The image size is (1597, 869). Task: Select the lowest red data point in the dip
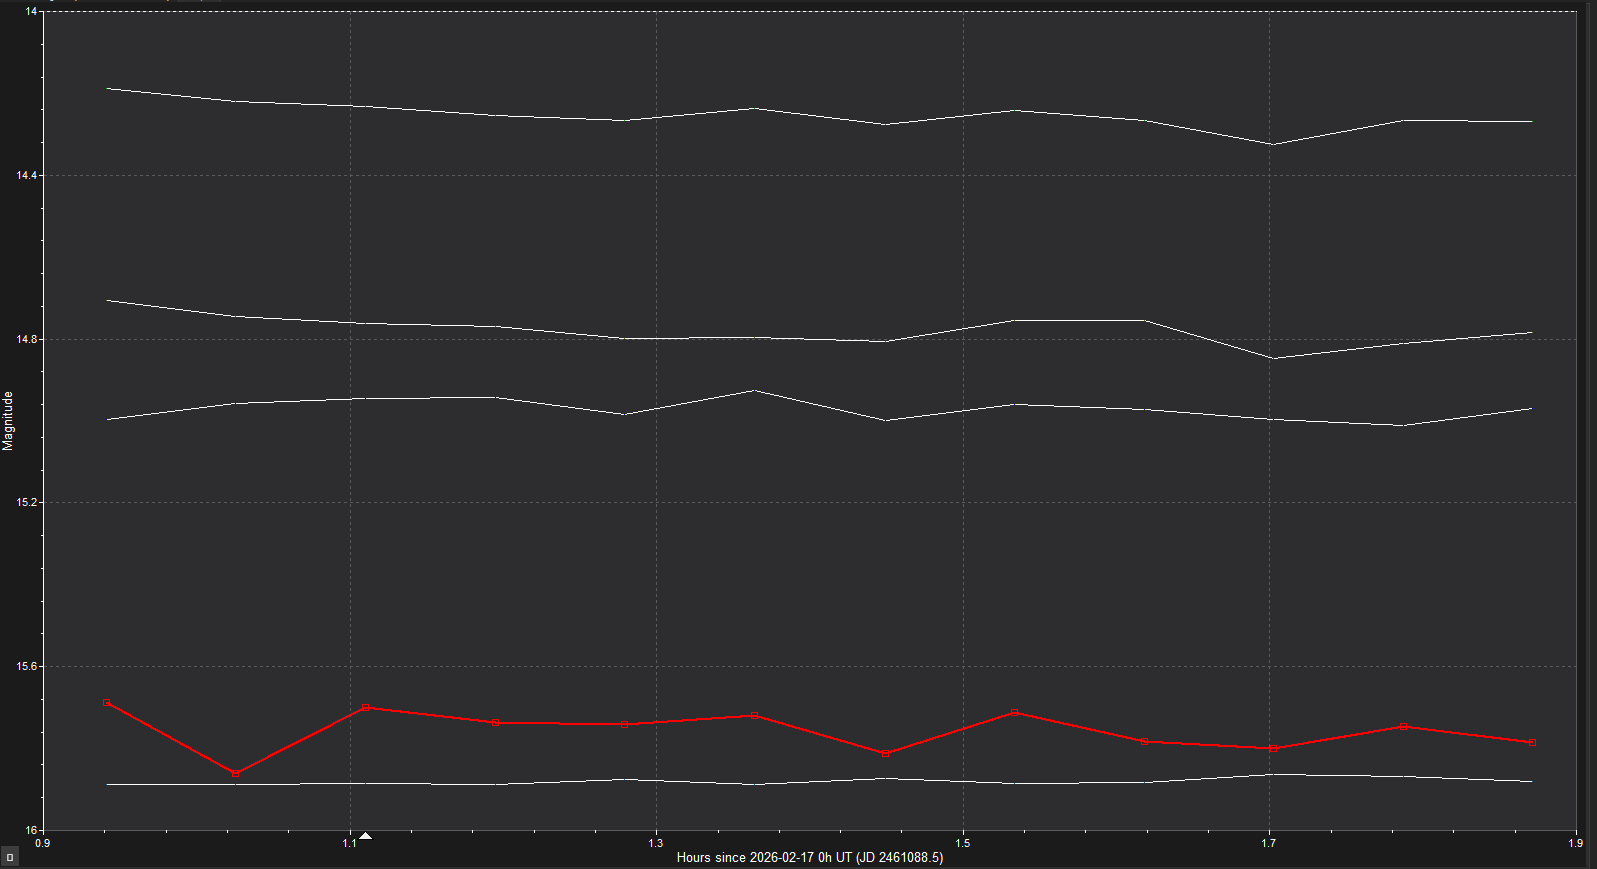point(236,774)
